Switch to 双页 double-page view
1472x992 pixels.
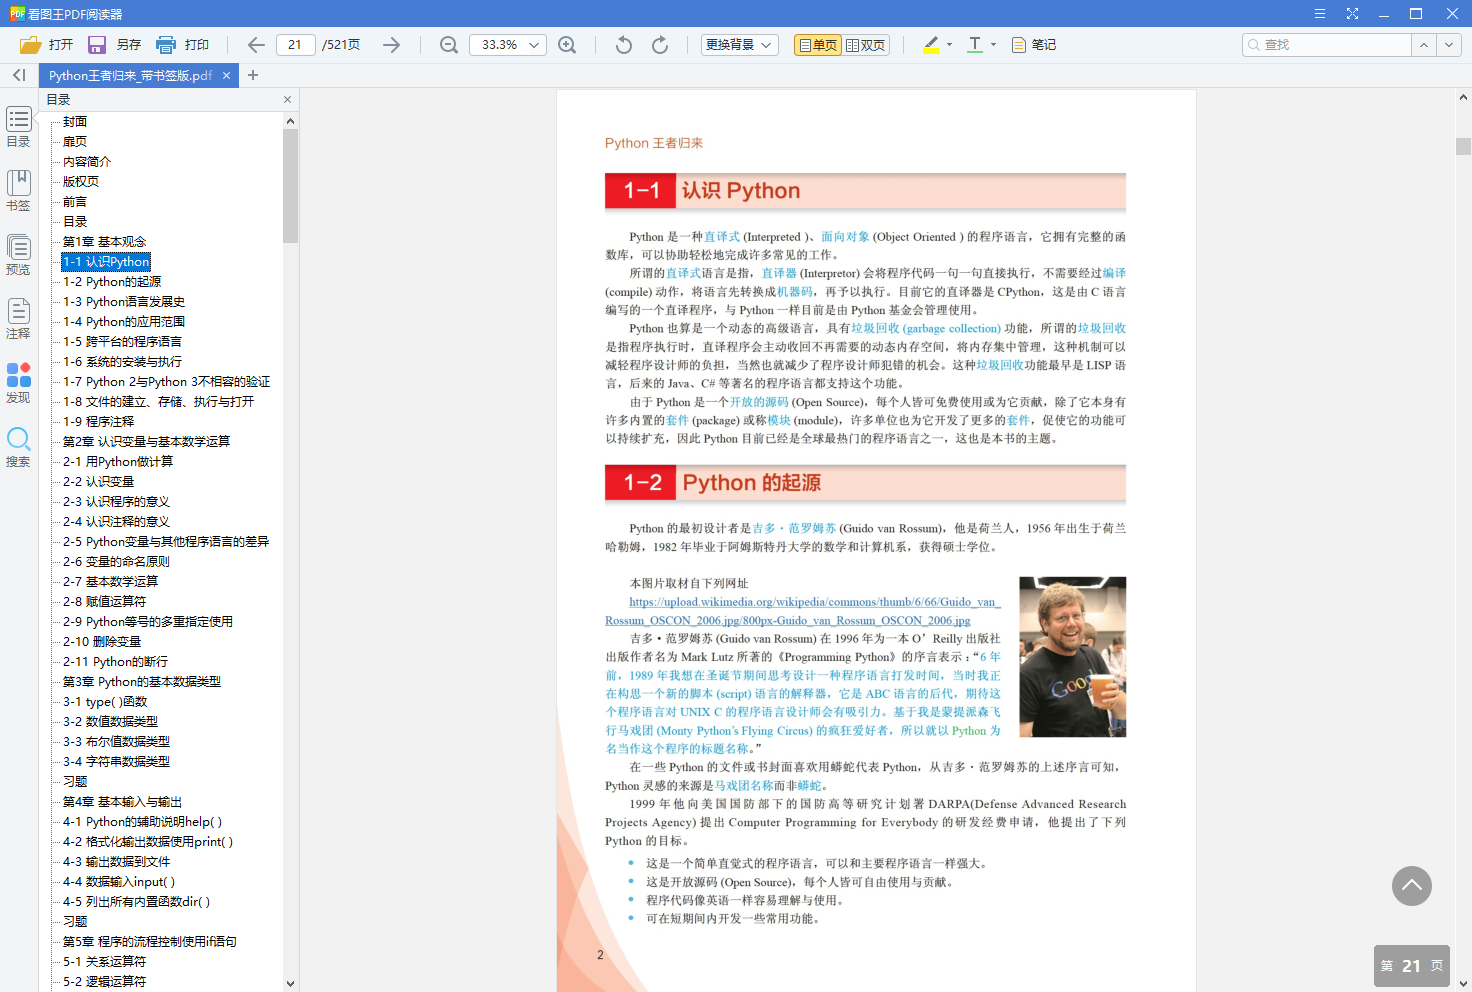pos(866,45)
